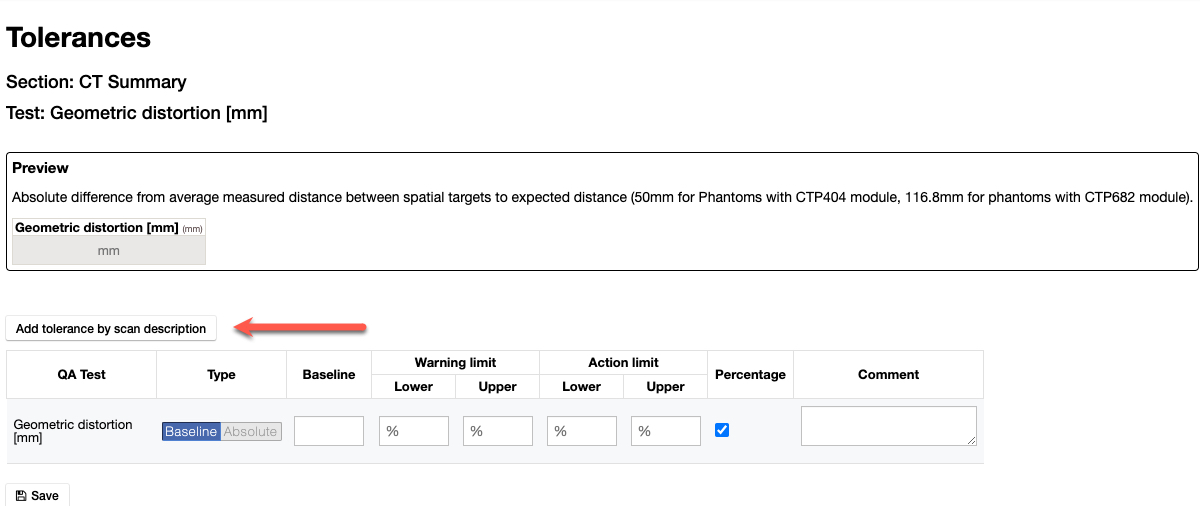Image resolution: width=1200 pixels, height=506 pixels.
Task: Click Add tolerance by scan description
Action: click(111, 328)
